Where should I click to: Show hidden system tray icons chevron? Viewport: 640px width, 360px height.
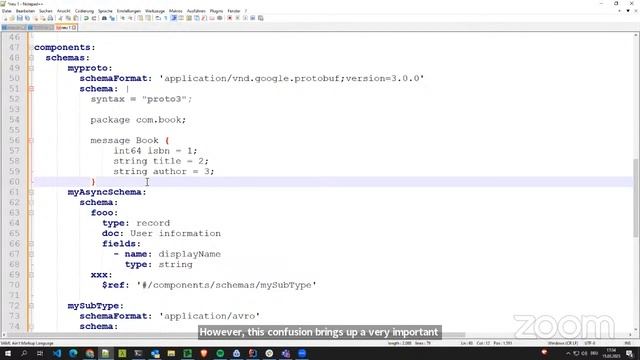[568, 353]
